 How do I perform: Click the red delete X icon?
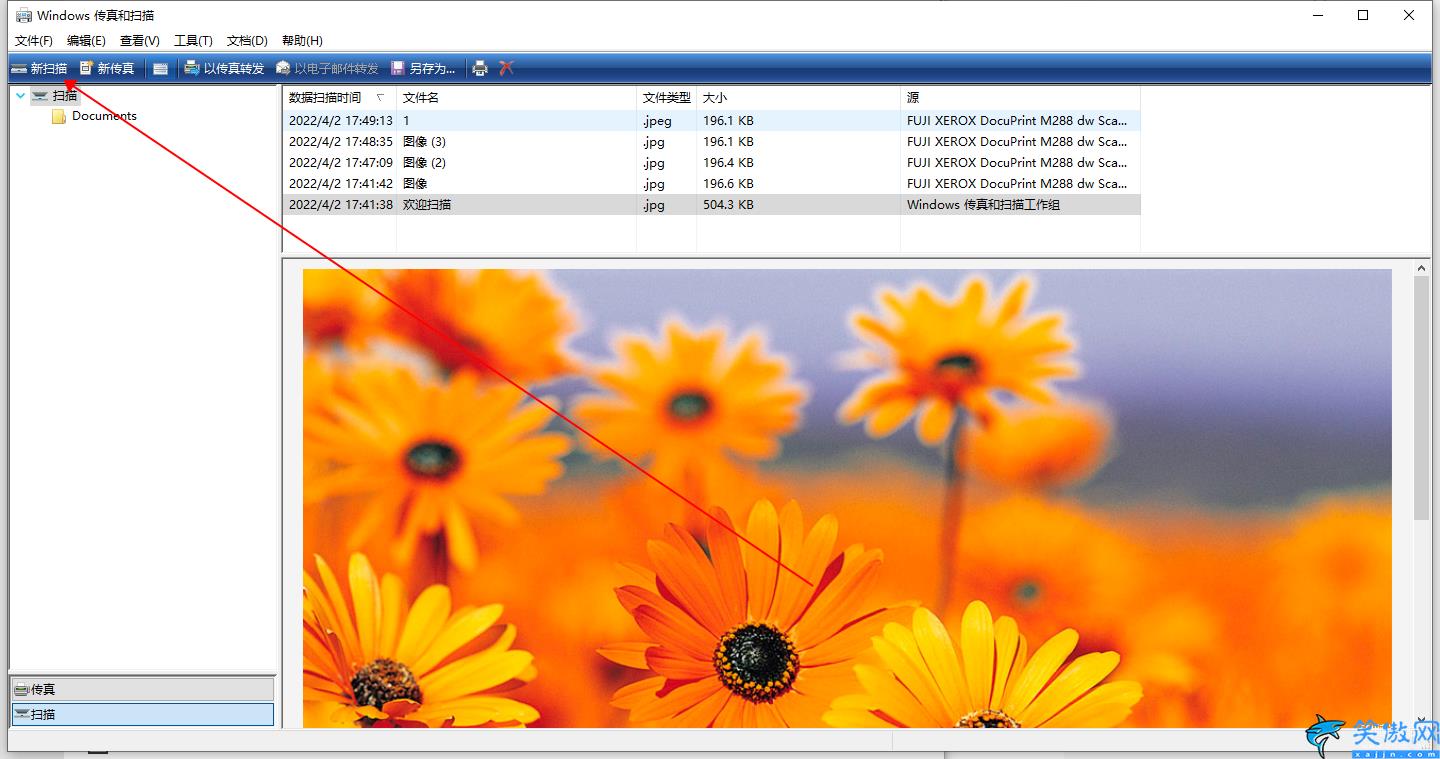click(507, 68)
